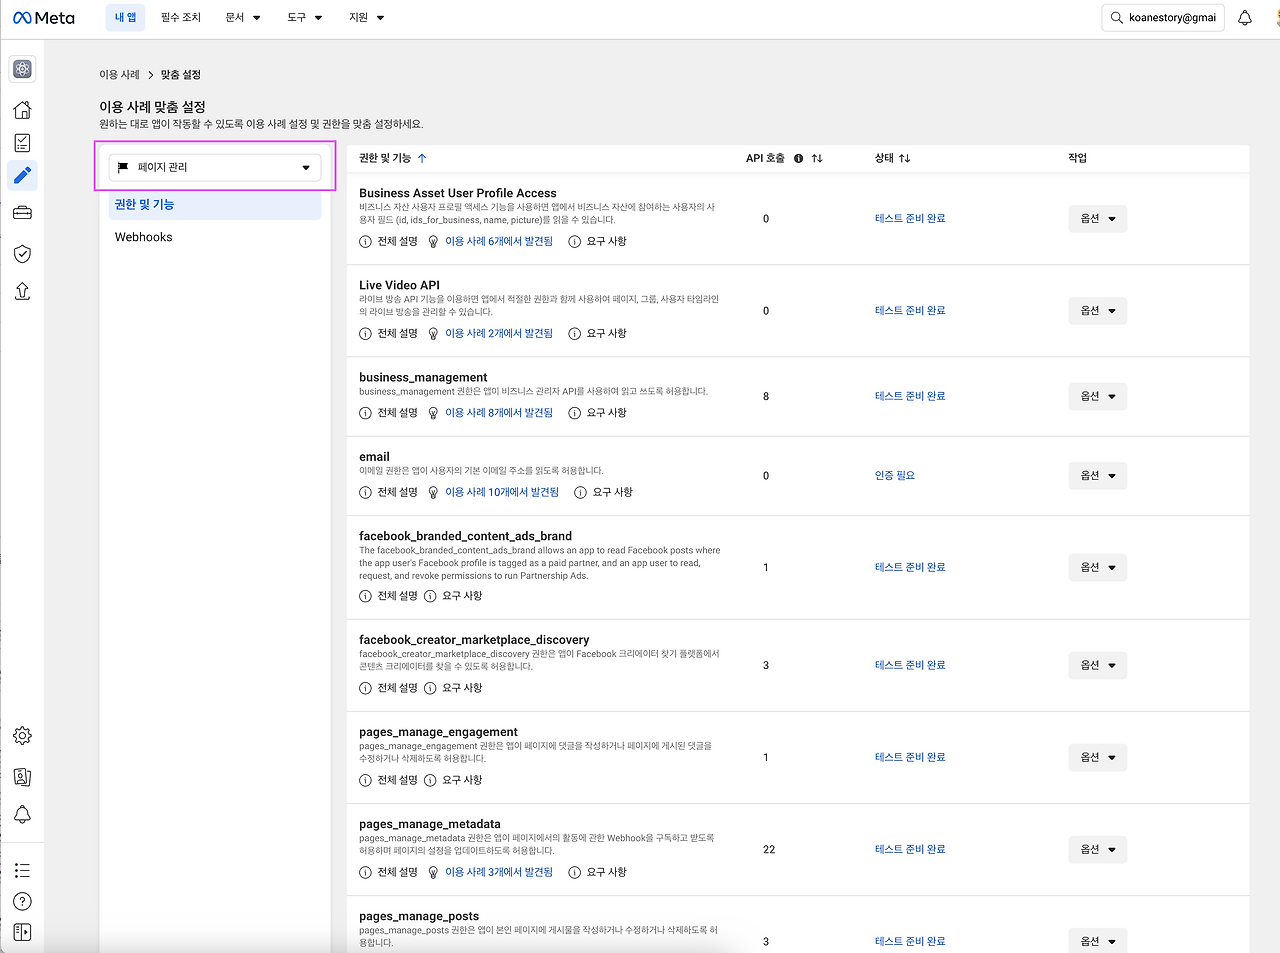Image resolution: width=1280 pixels, height=953 pixels.
Task: Click the notification bell in top bar
Action: [x=1245, y=18]
